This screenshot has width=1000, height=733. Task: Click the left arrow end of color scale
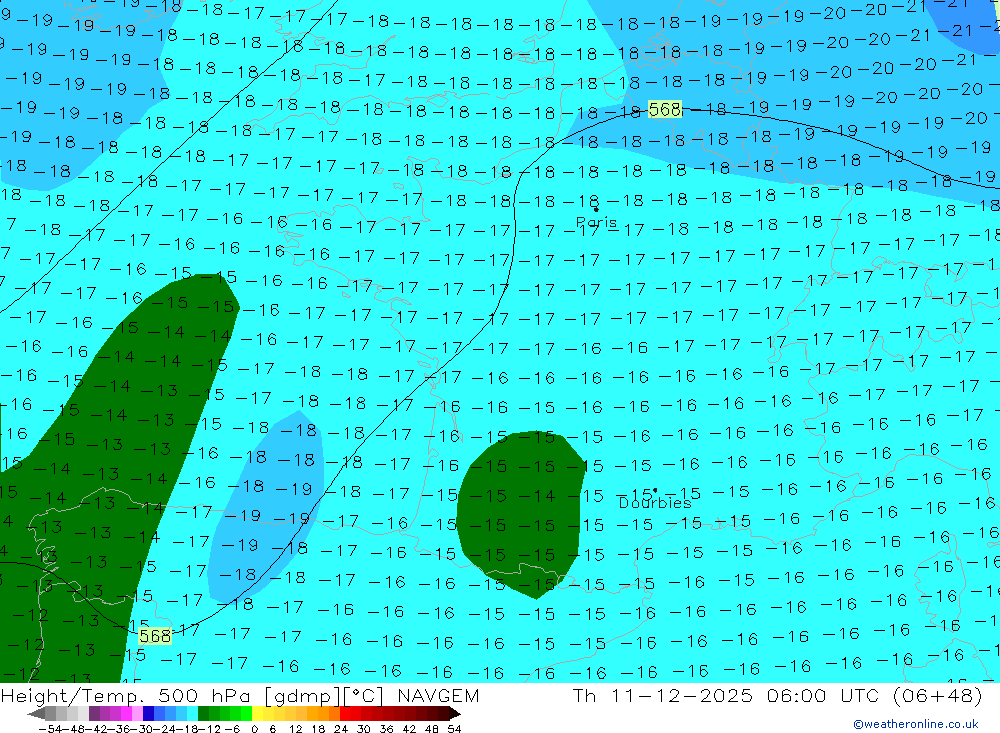click(36, 714)
